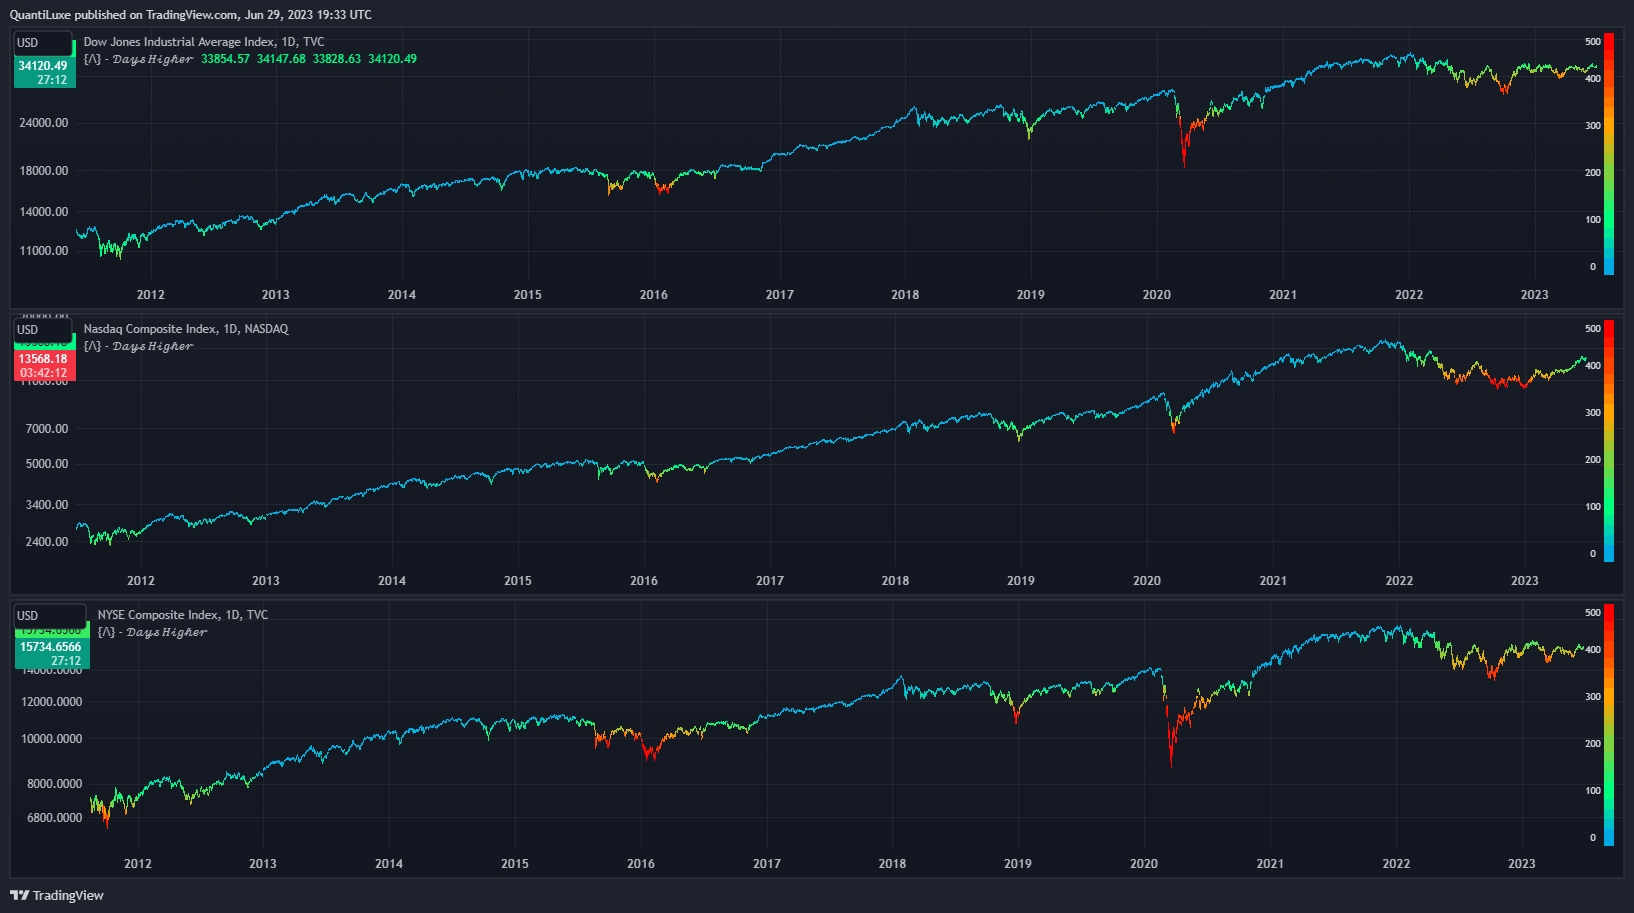The image size is (1634, 913).
Task: Click the 24000.00 price axis label
Action: pos(44,123)
